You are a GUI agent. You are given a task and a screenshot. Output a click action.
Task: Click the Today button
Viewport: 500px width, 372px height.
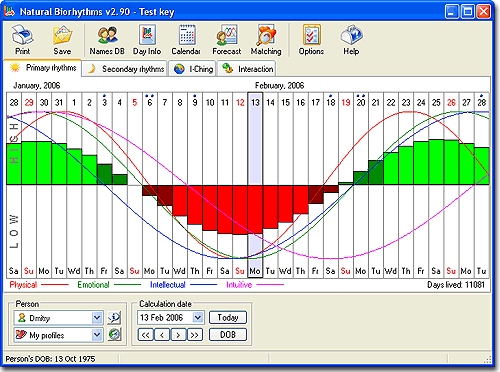[x=228, y=317]
